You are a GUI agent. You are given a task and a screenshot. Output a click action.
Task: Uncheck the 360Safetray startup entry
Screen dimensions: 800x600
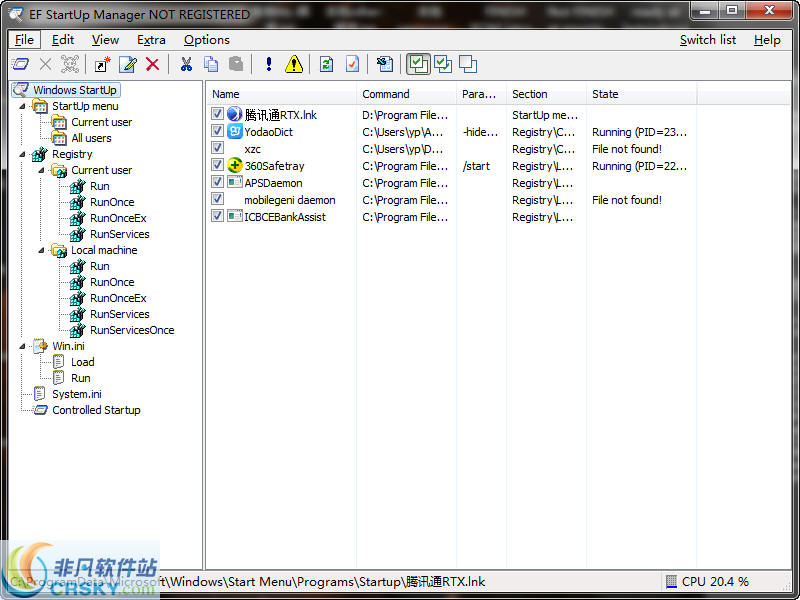pyautogui.click(x=217, y=166)
